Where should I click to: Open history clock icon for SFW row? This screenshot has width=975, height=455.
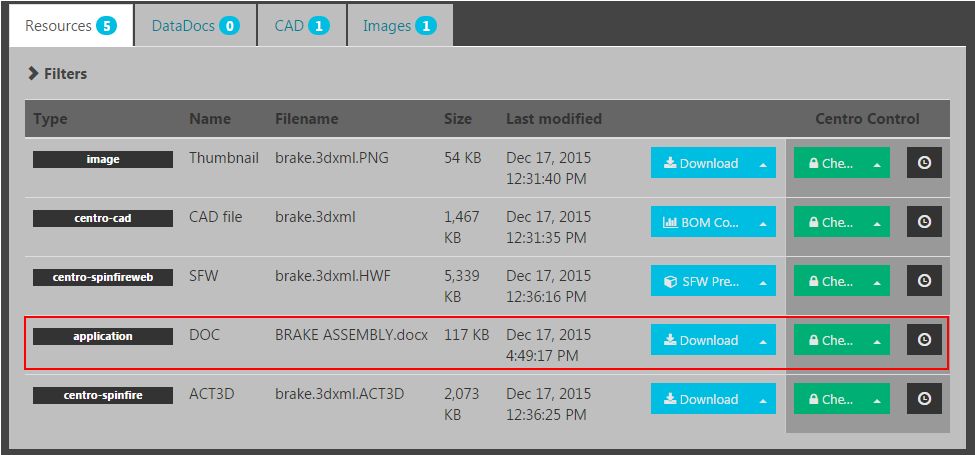tap(924, 281)
